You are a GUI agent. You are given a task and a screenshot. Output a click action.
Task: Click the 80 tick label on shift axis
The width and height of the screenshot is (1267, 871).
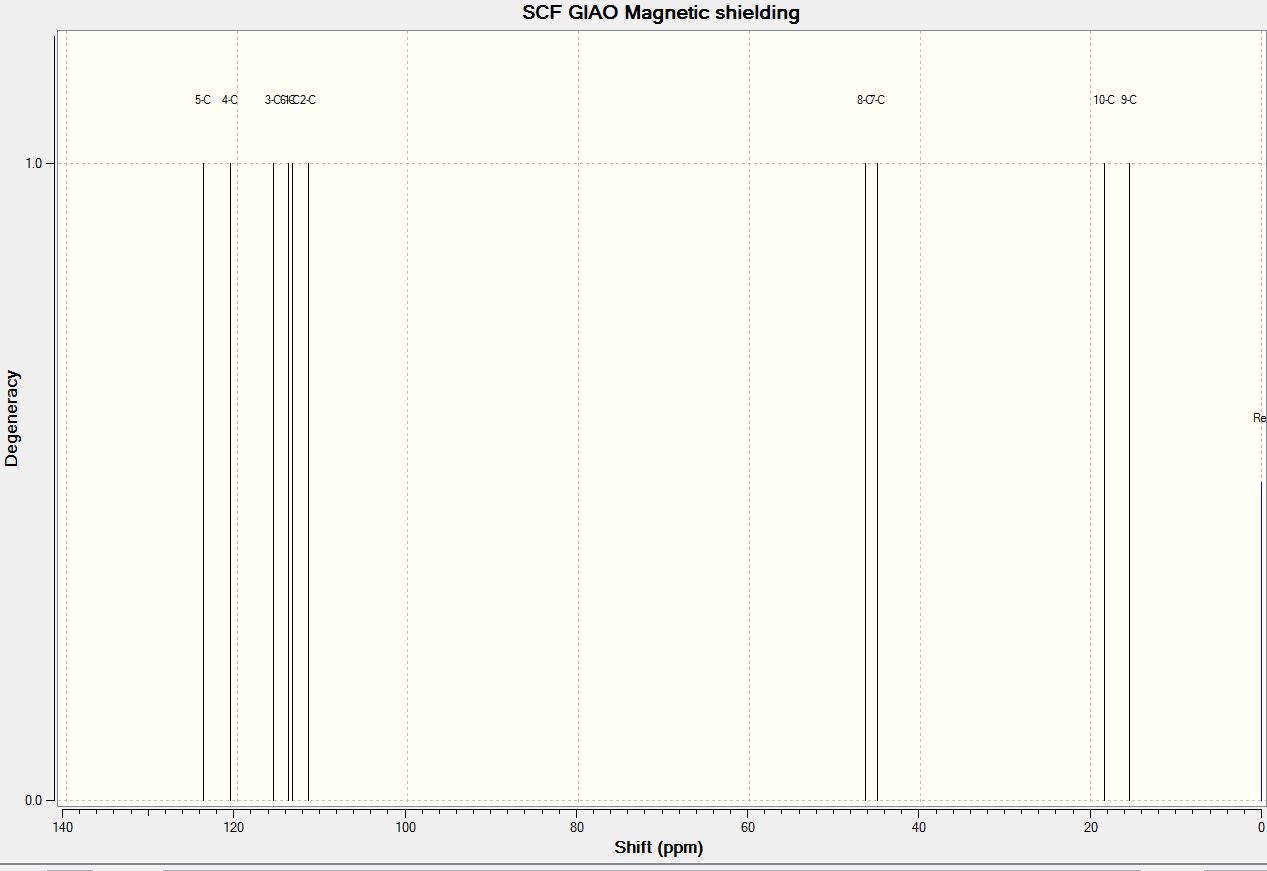pyautogui.click(x=577, y=827)
